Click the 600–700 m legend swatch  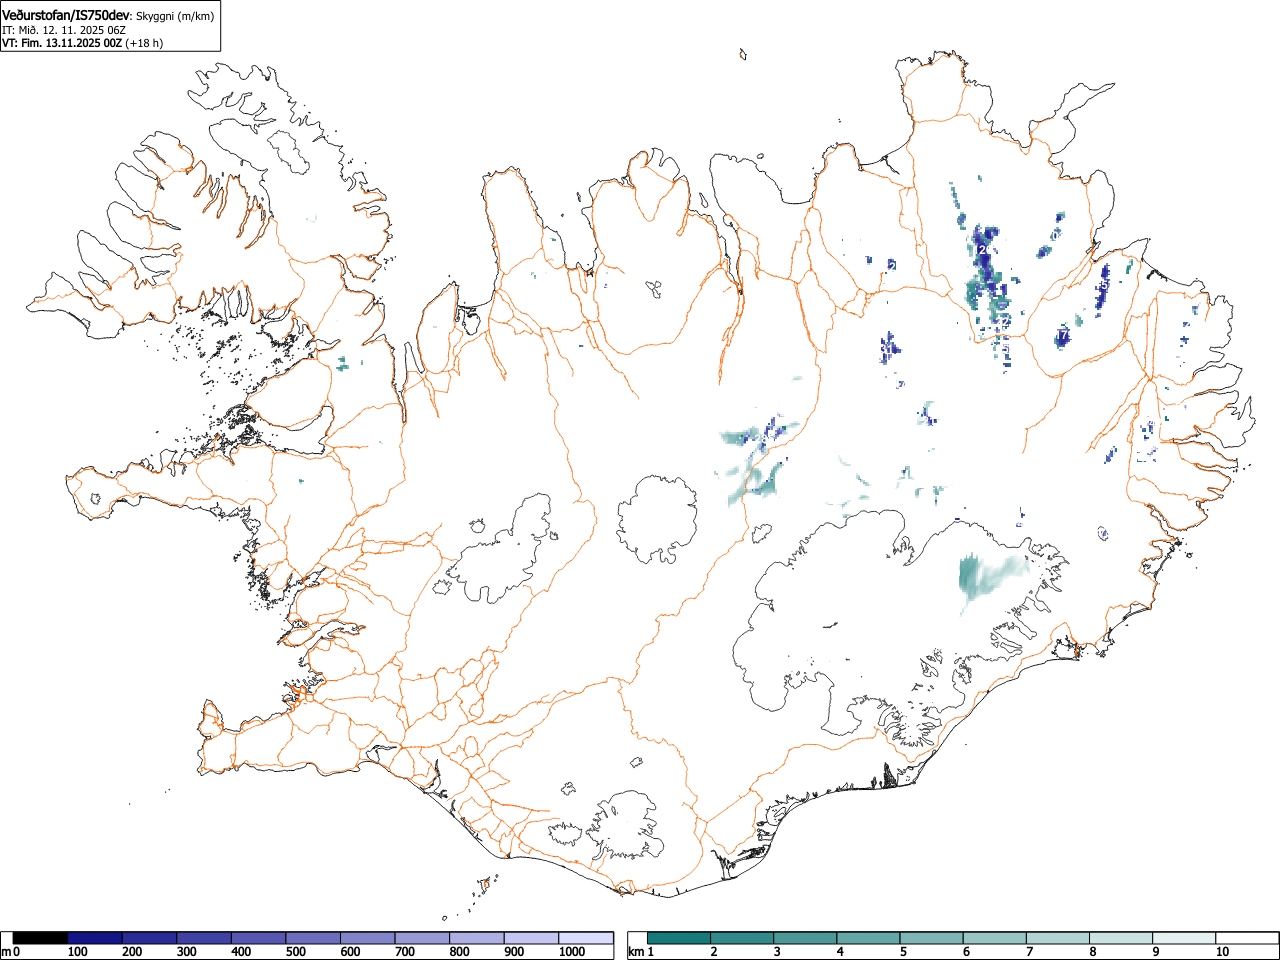coord(367,938)
